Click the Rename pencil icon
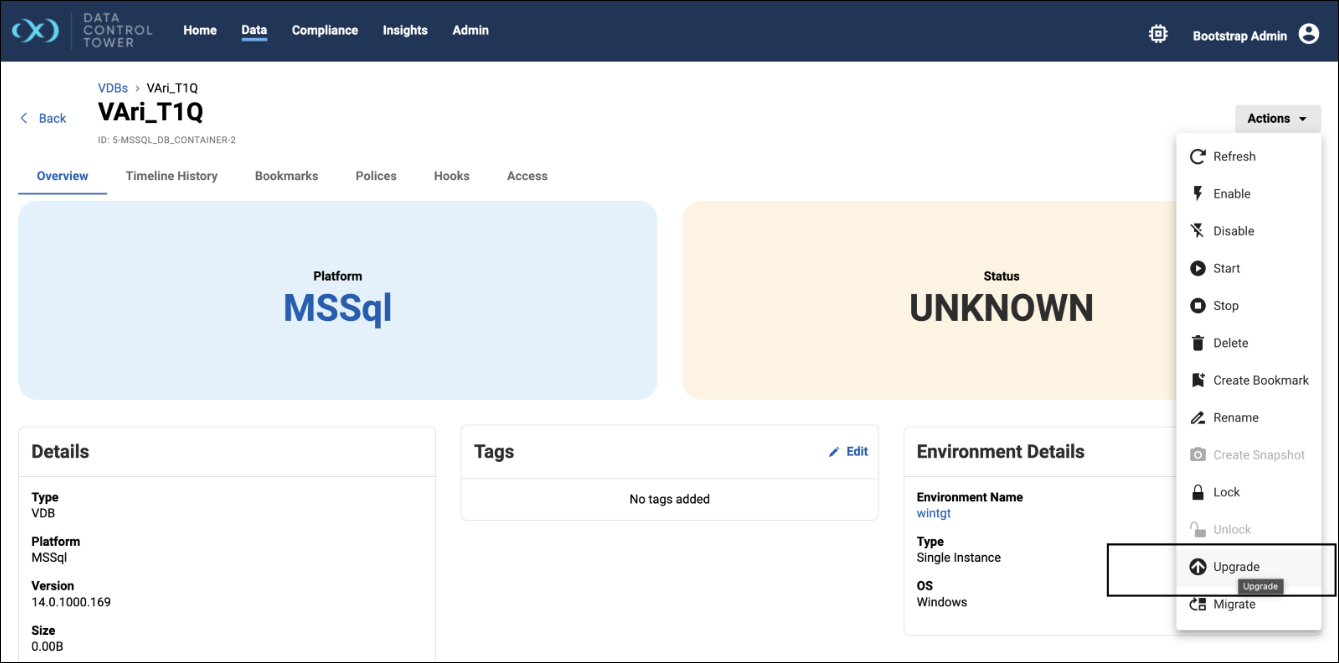This screenshot has width=1339, height=663. tap(1197, 418)
